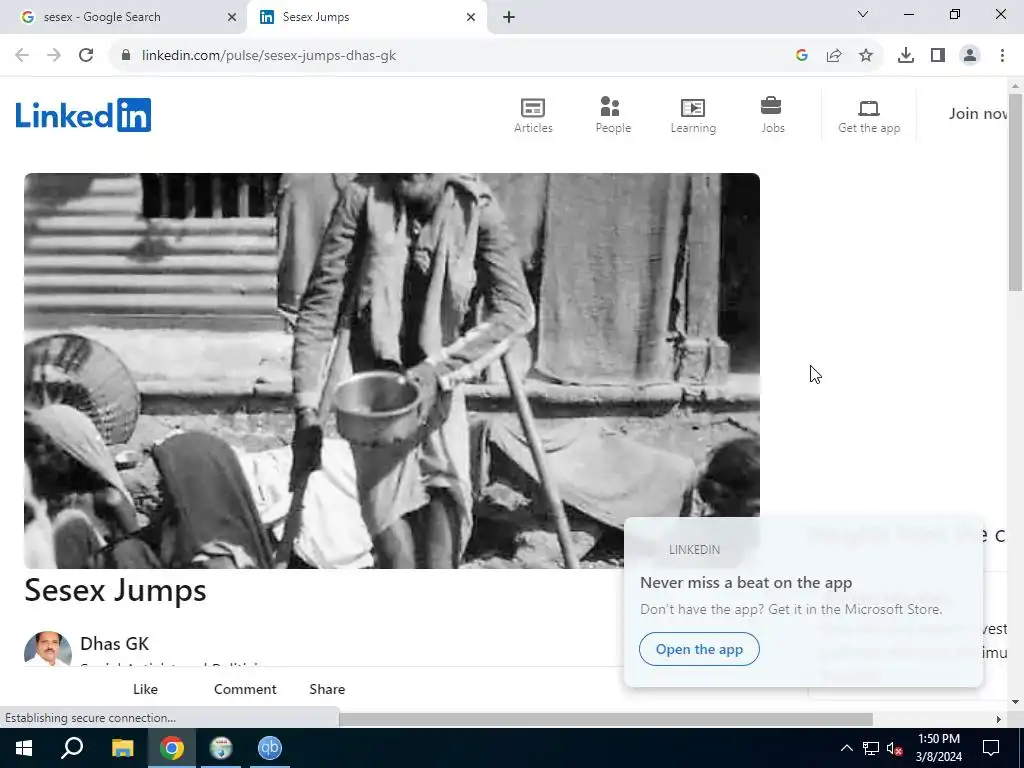Open Windows taskbar search
Image resolution: width=1024 pixels, height=768 pixels.
[72, 748]
